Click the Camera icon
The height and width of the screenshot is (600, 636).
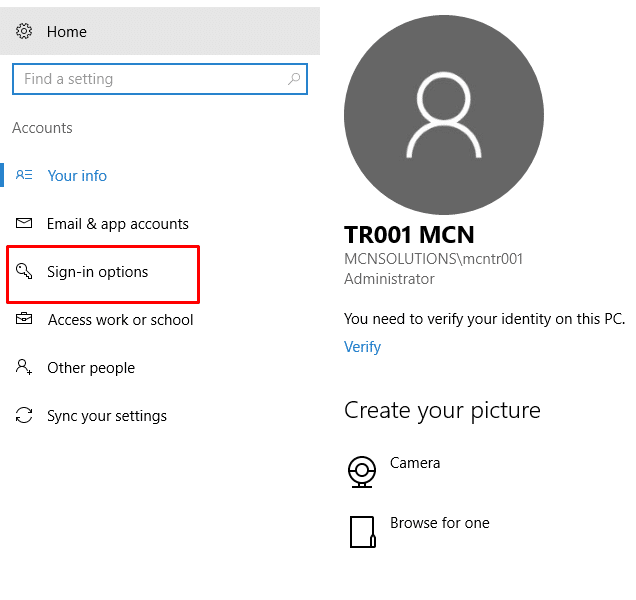tap(361, 469)
